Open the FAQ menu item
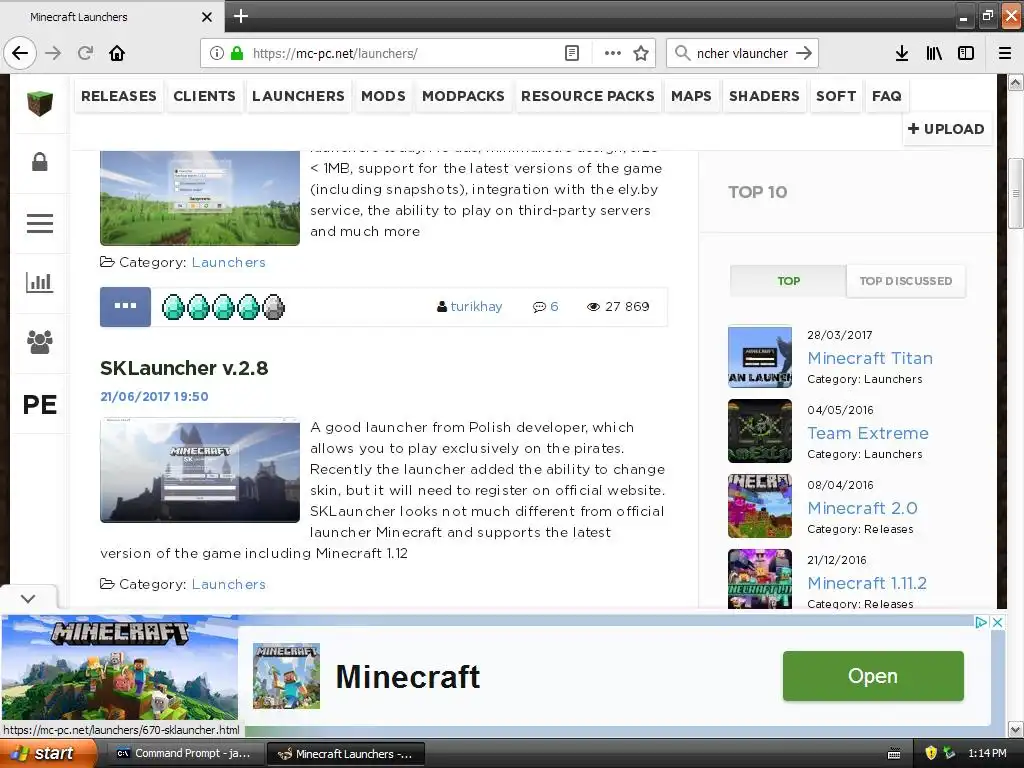 887,96
